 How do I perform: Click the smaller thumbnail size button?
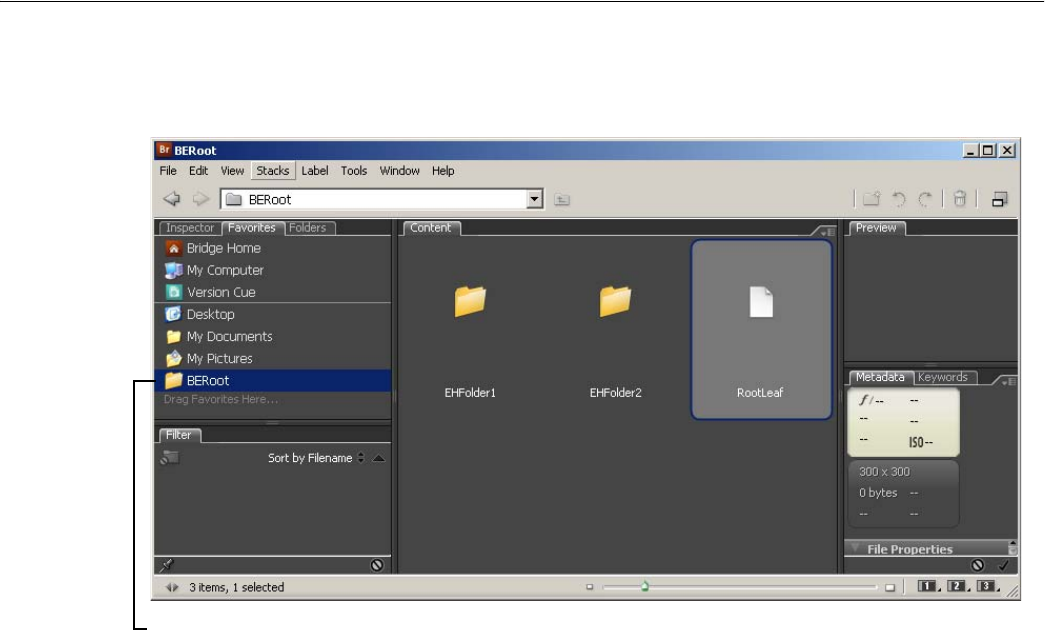589,587
